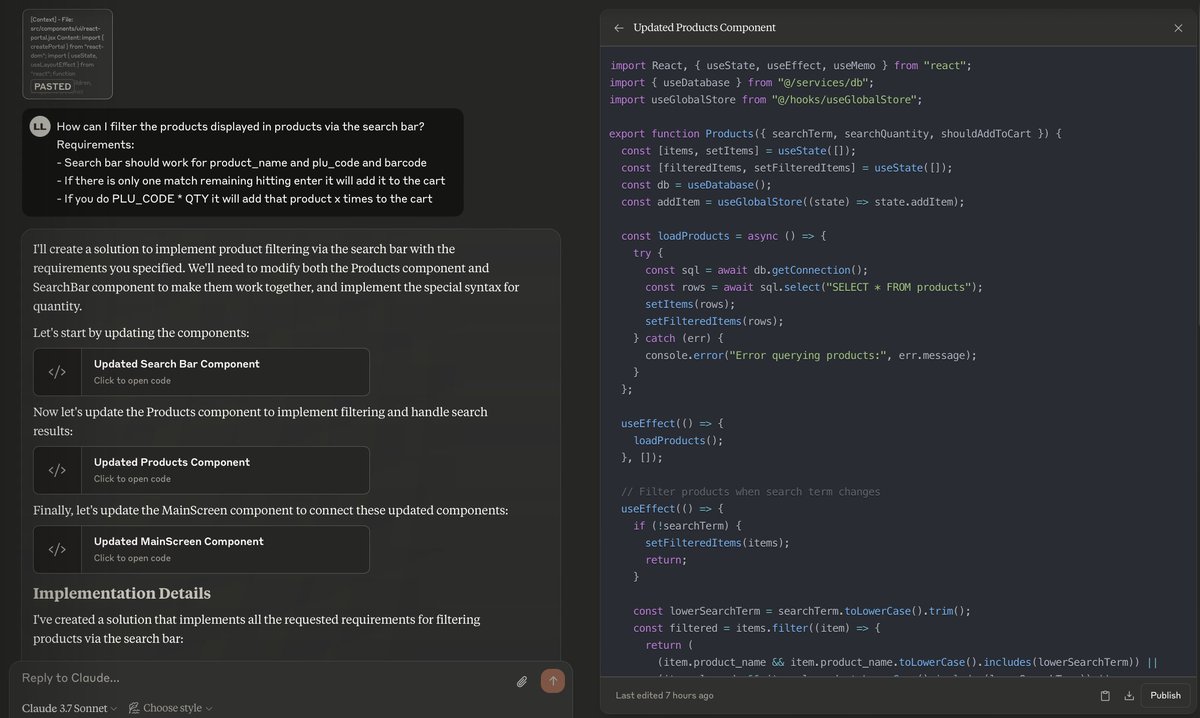Click the code icon on Products Component card

[x=57, y=470]
